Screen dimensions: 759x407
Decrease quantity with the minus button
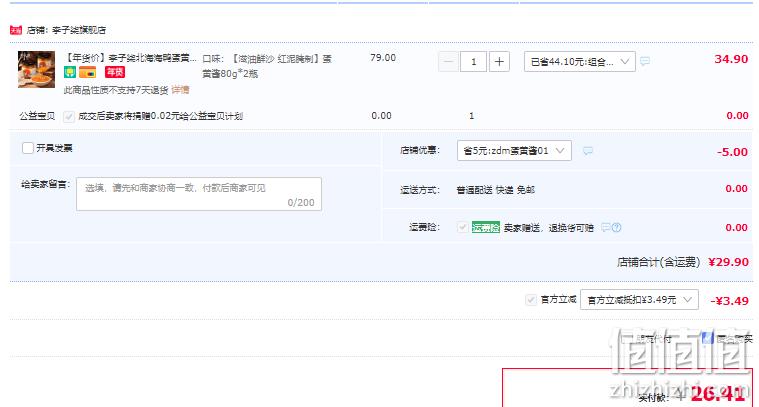(x=448, y=62)
